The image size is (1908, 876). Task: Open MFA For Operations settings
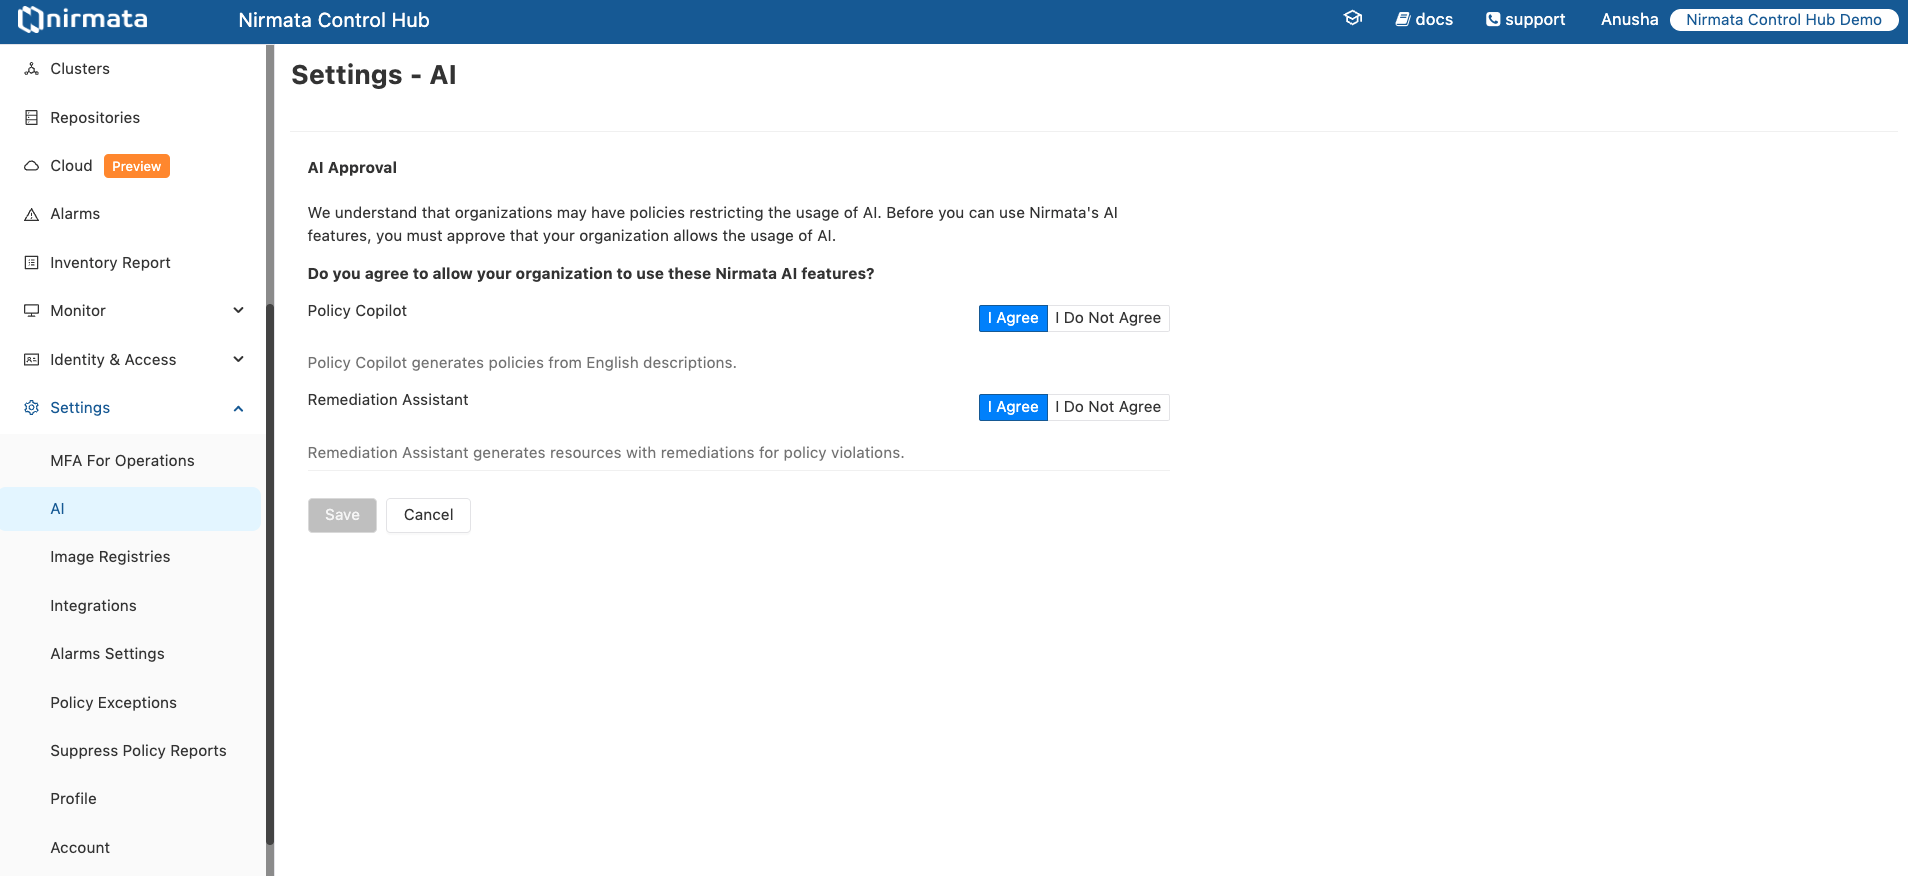coord(122,461)
